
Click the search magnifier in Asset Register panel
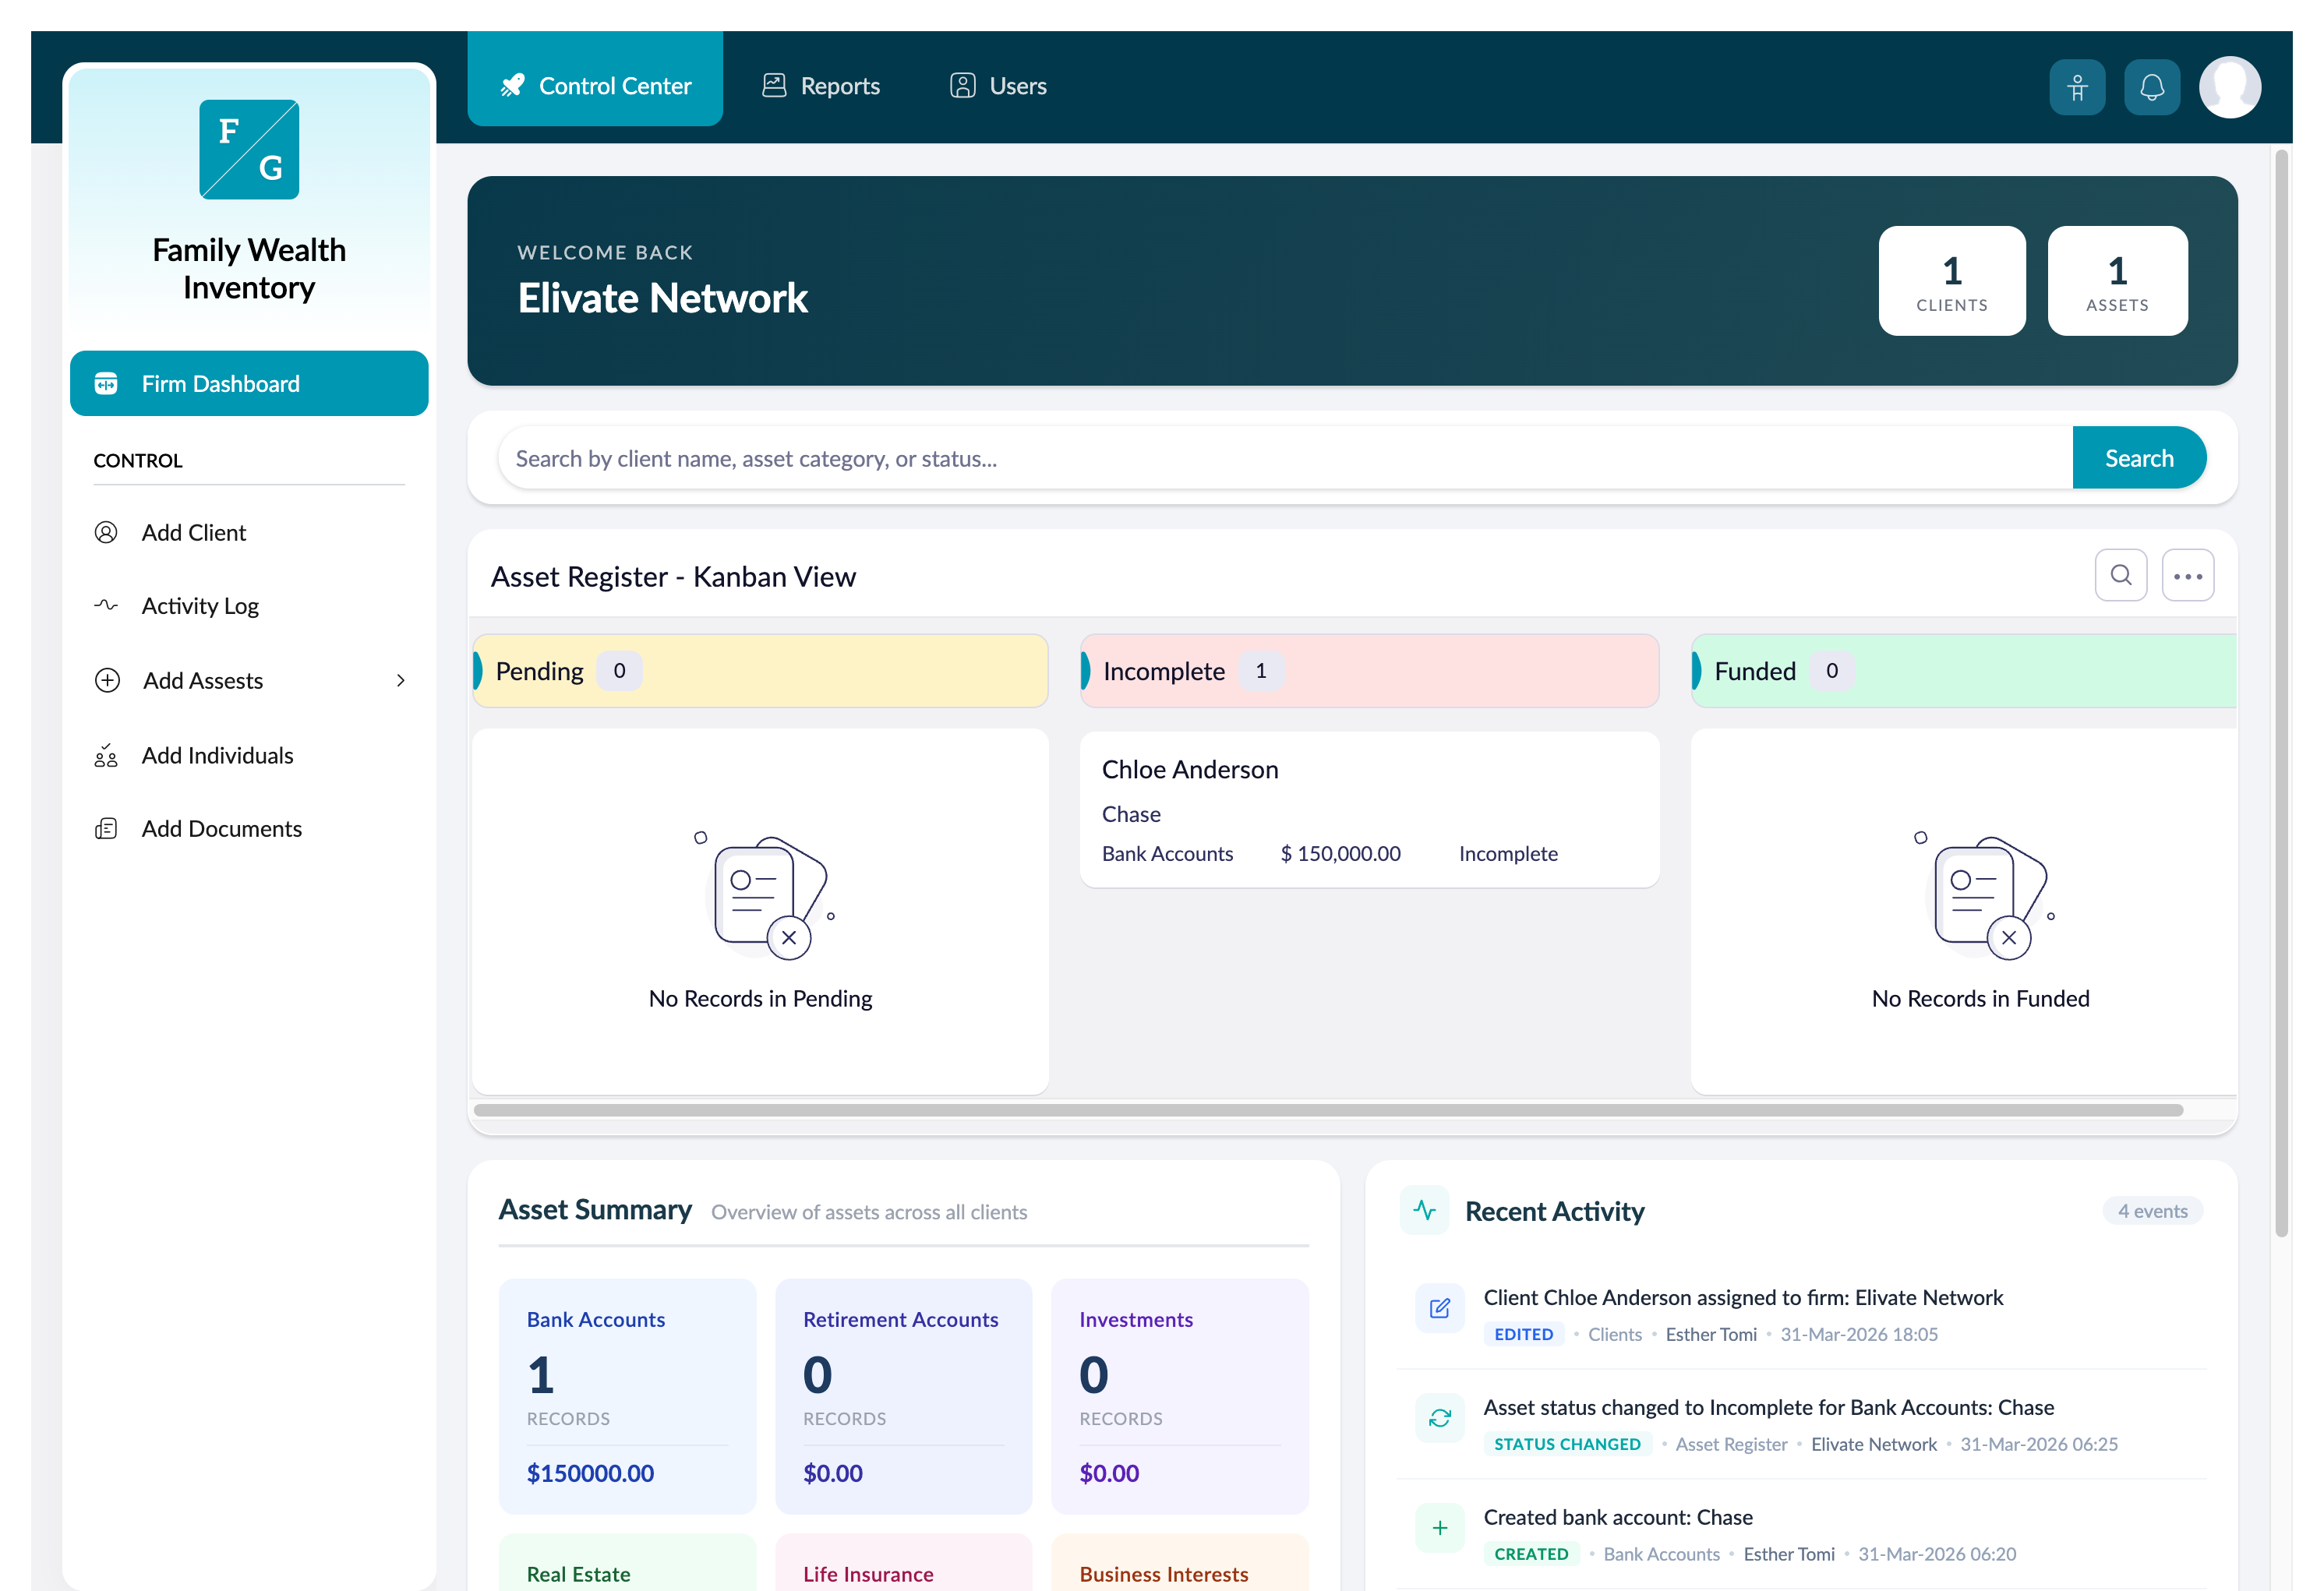click(x=2121, y=575)
